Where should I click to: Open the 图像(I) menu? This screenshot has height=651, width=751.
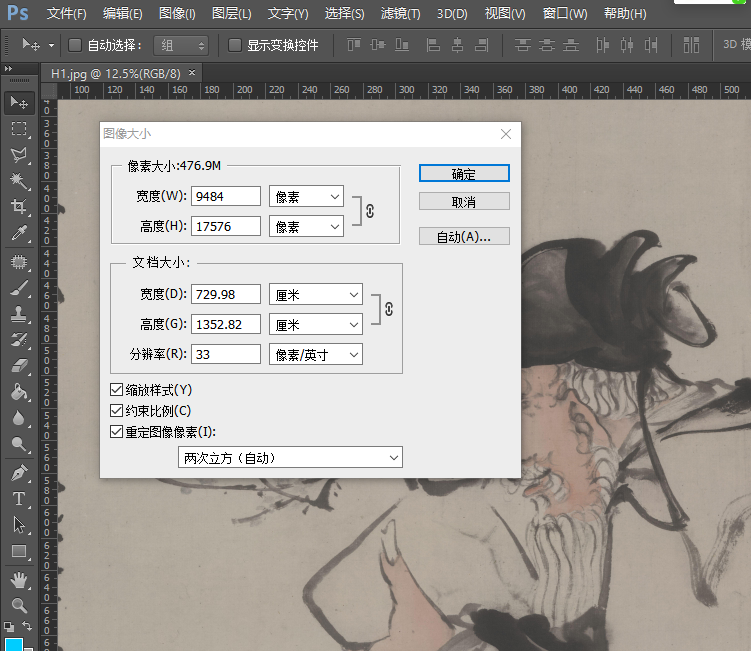coord(177,13)
